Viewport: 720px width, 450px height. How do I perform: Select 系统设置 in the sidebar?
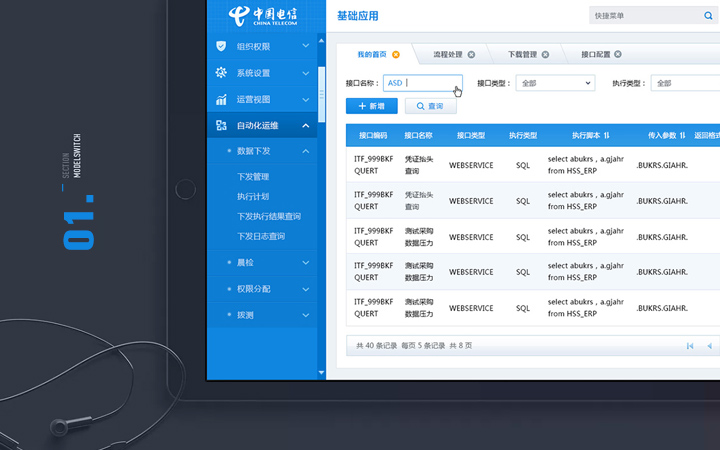point(262,73)
